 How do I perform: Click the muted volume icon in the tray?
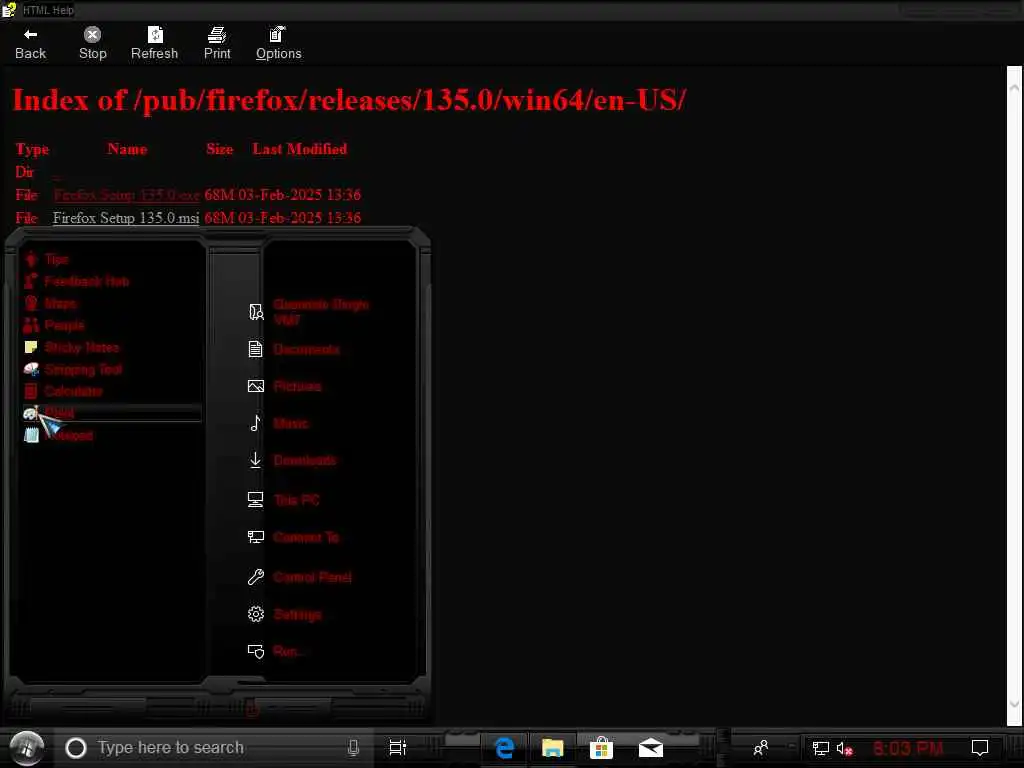844,748
